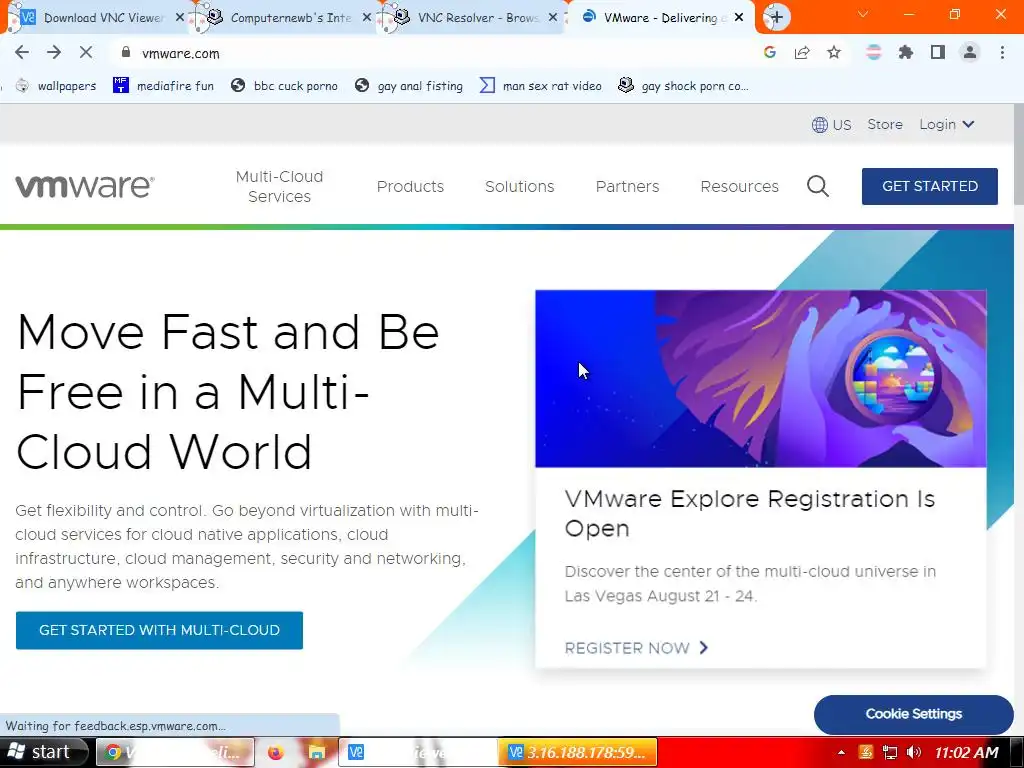Open the Chrome three-dot menu
This screenshot has height=768, width=1024.
1002,53
